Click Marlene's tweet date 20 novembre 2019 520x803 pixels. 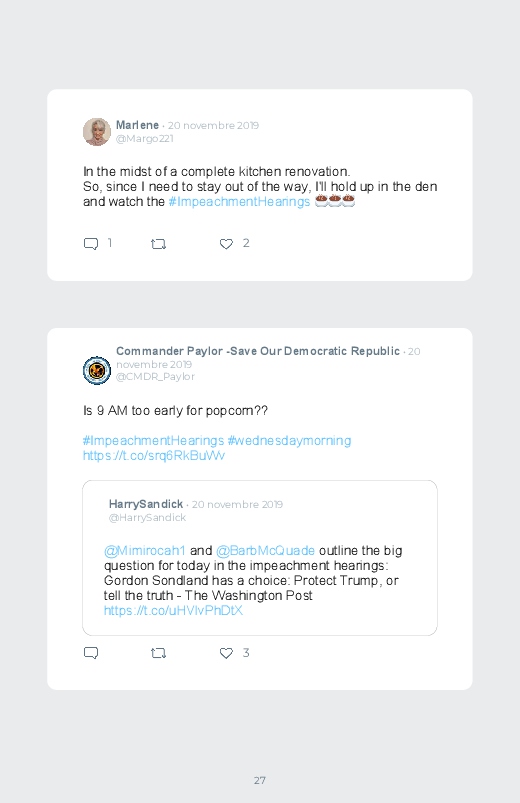(213, 125)
